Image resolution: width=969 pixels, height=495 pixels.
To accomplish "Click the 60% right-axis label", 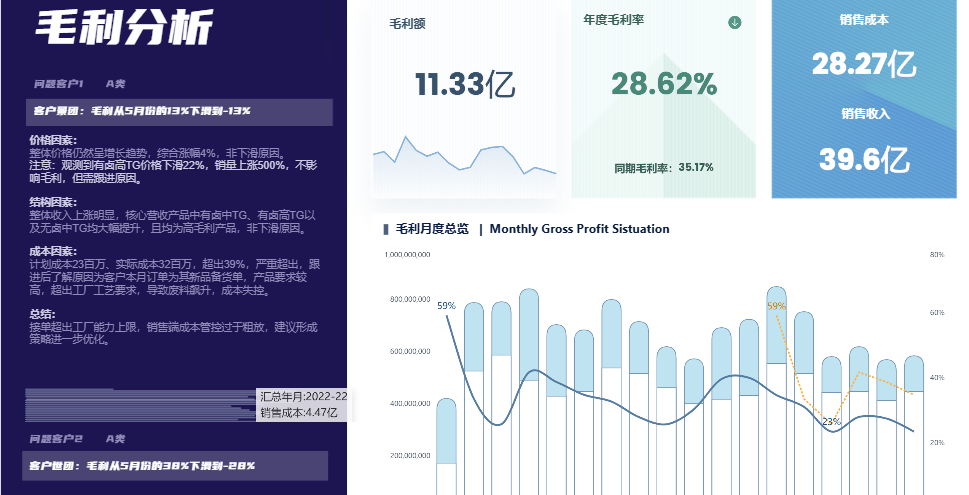I will pyautogui.click(x=937, y=313).
